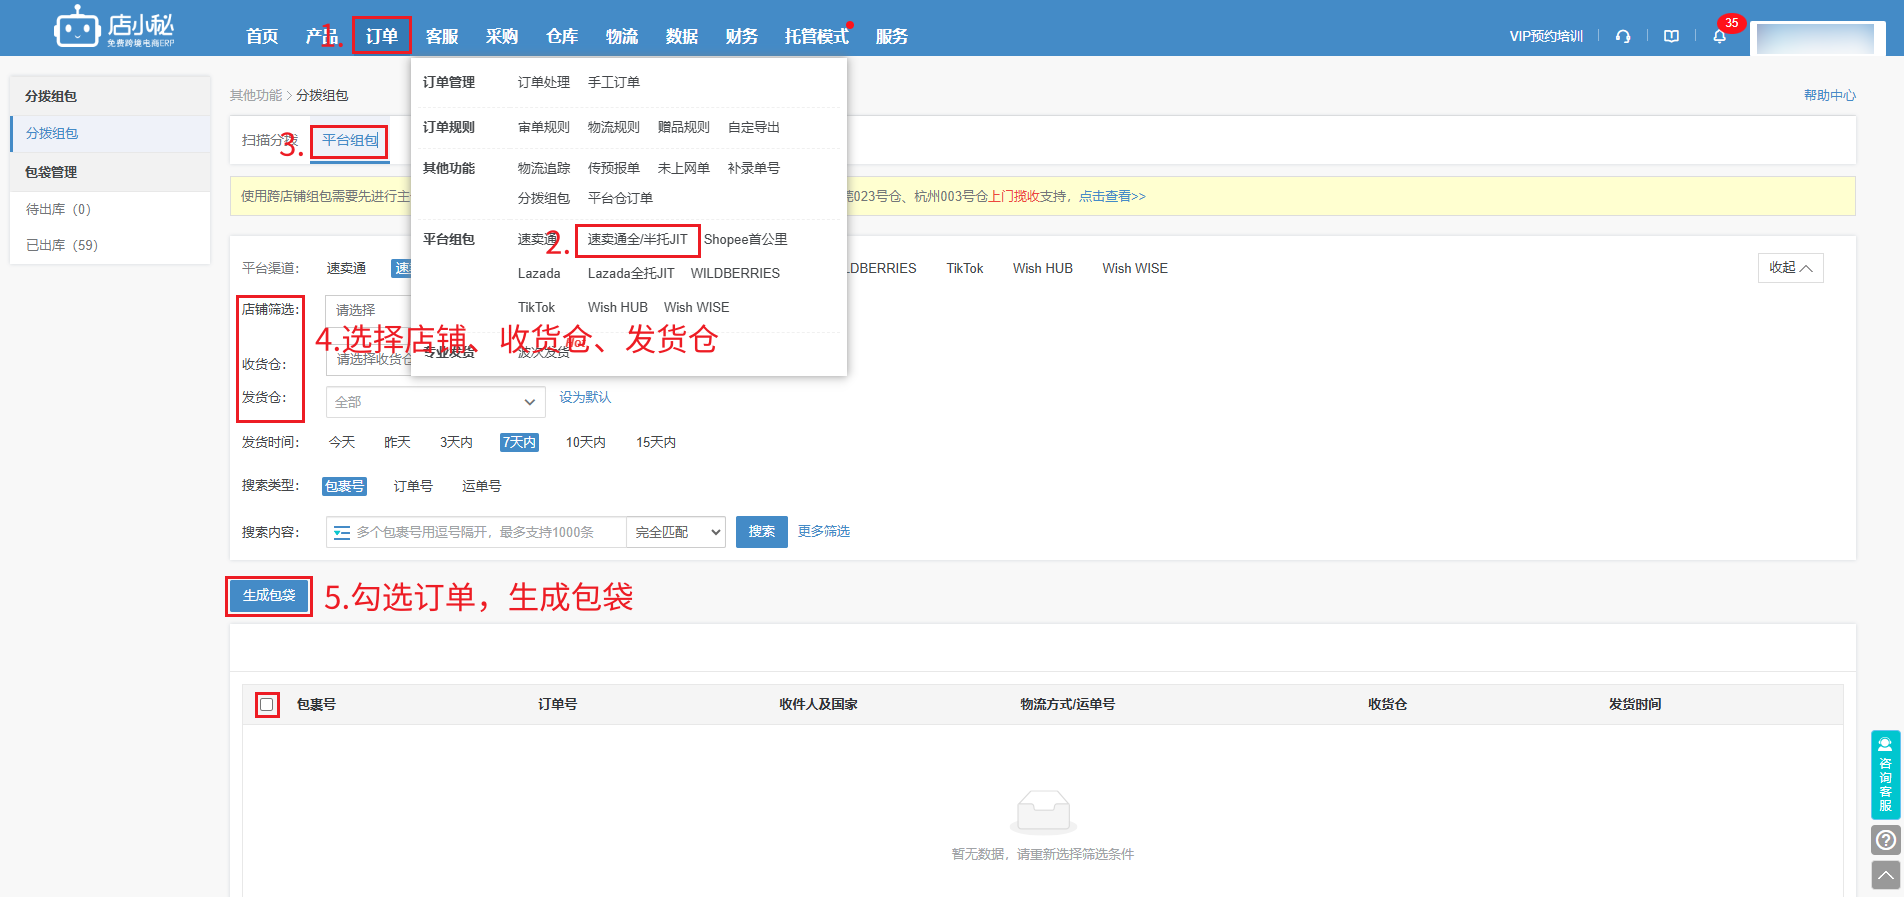Viewport: 1904px width, 897px height.
Task: Open the 店铺筛选 请选择 dropdown
Action: point(368,310)
